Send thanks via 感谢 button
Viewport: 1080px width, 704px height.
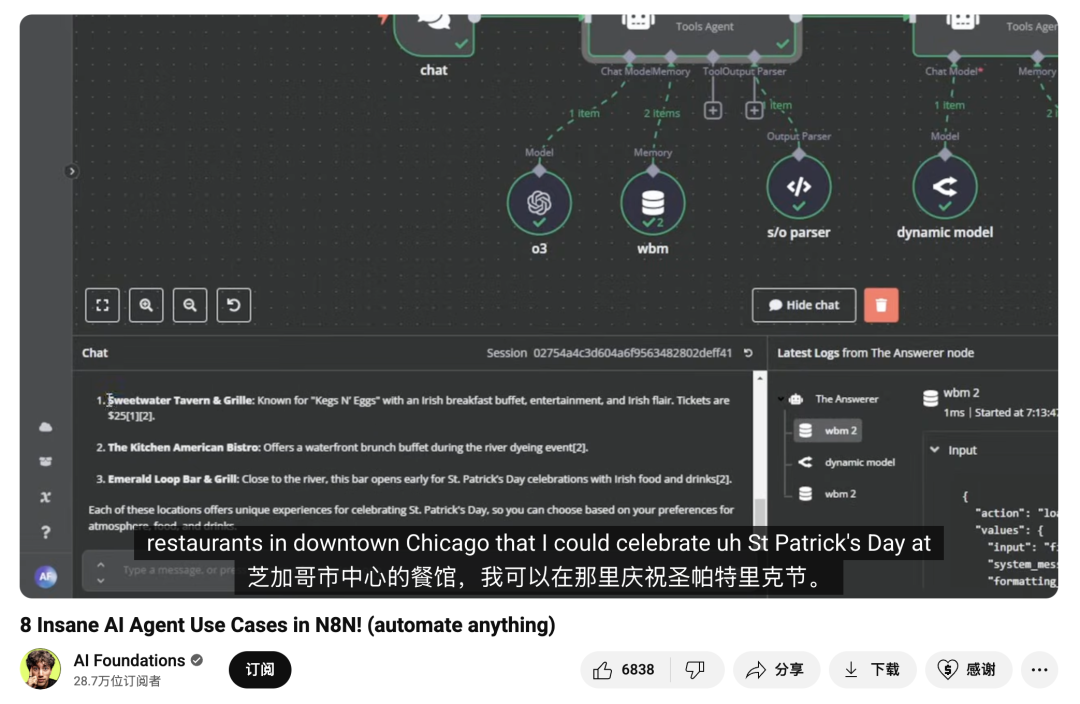(x=968, y=670)
